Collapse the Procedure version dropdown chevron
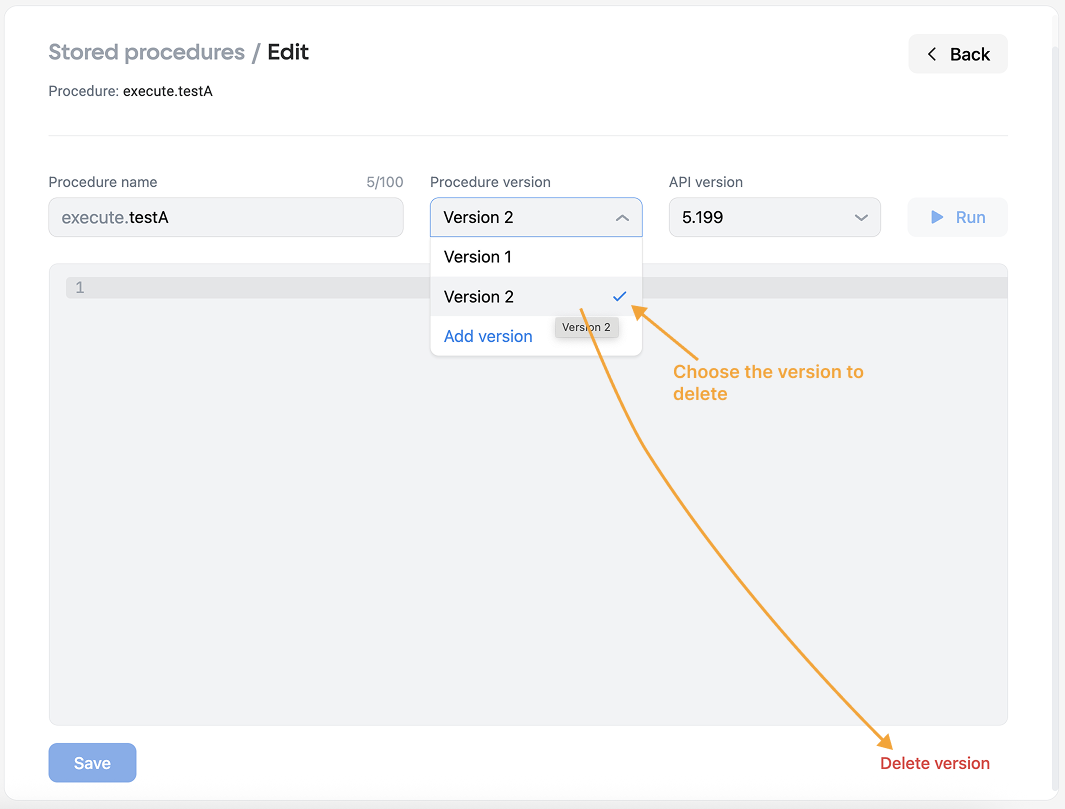1065x809 pixels. coord(622,218)
